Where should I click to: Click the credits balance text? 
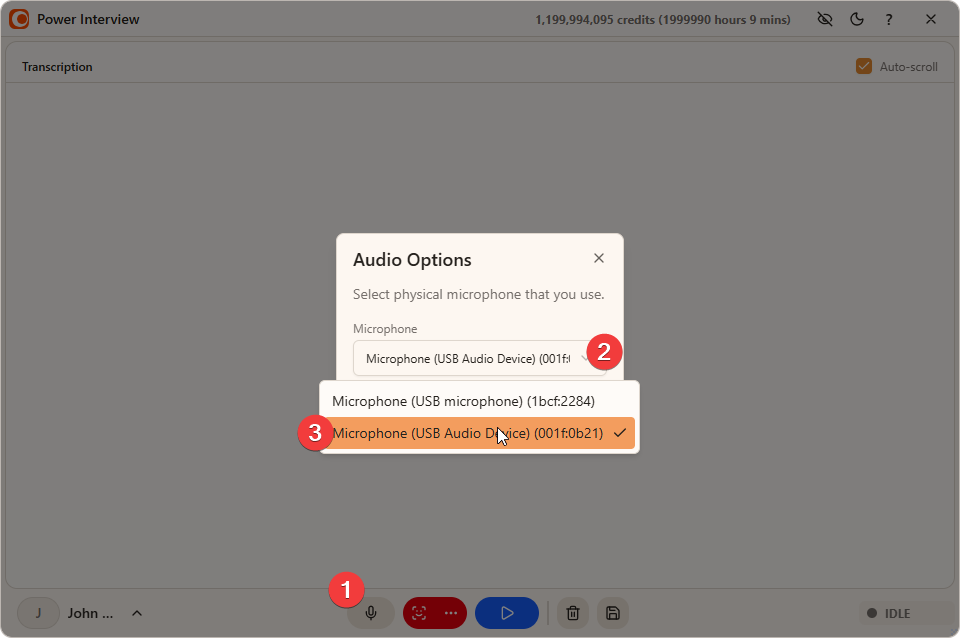(x=662, y=20)
